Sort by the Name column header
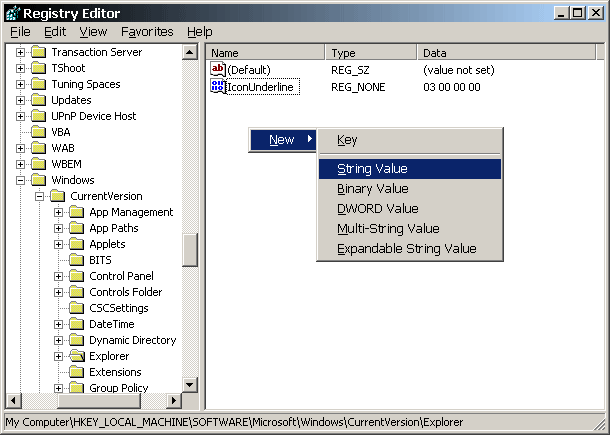The width and height of the screenshot is (610, 435). [x=265, y=52]
